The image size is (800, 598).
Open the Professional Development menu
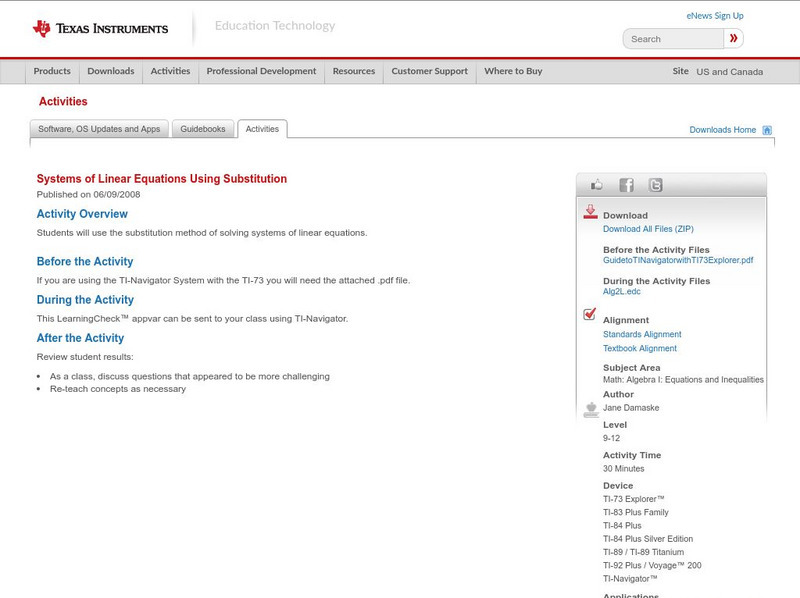click(x=261, y=71)
